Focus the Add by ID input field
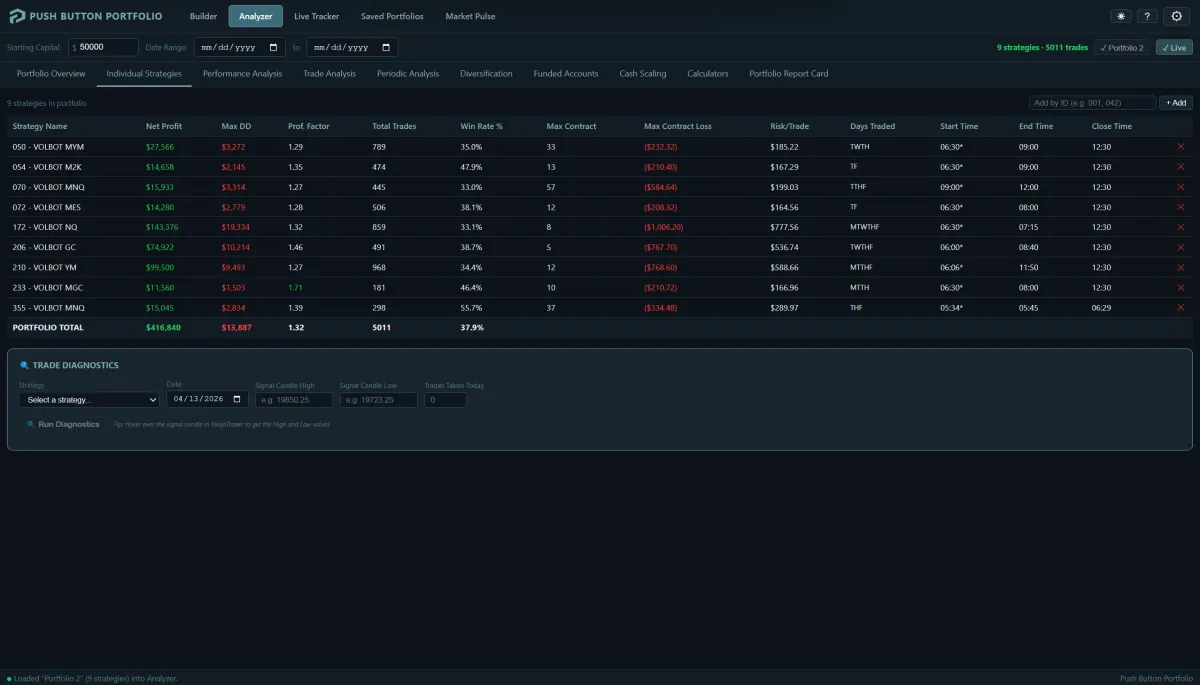Image resolution: width=1200 pixels, height=685 pixels. tap(1092, 103)
